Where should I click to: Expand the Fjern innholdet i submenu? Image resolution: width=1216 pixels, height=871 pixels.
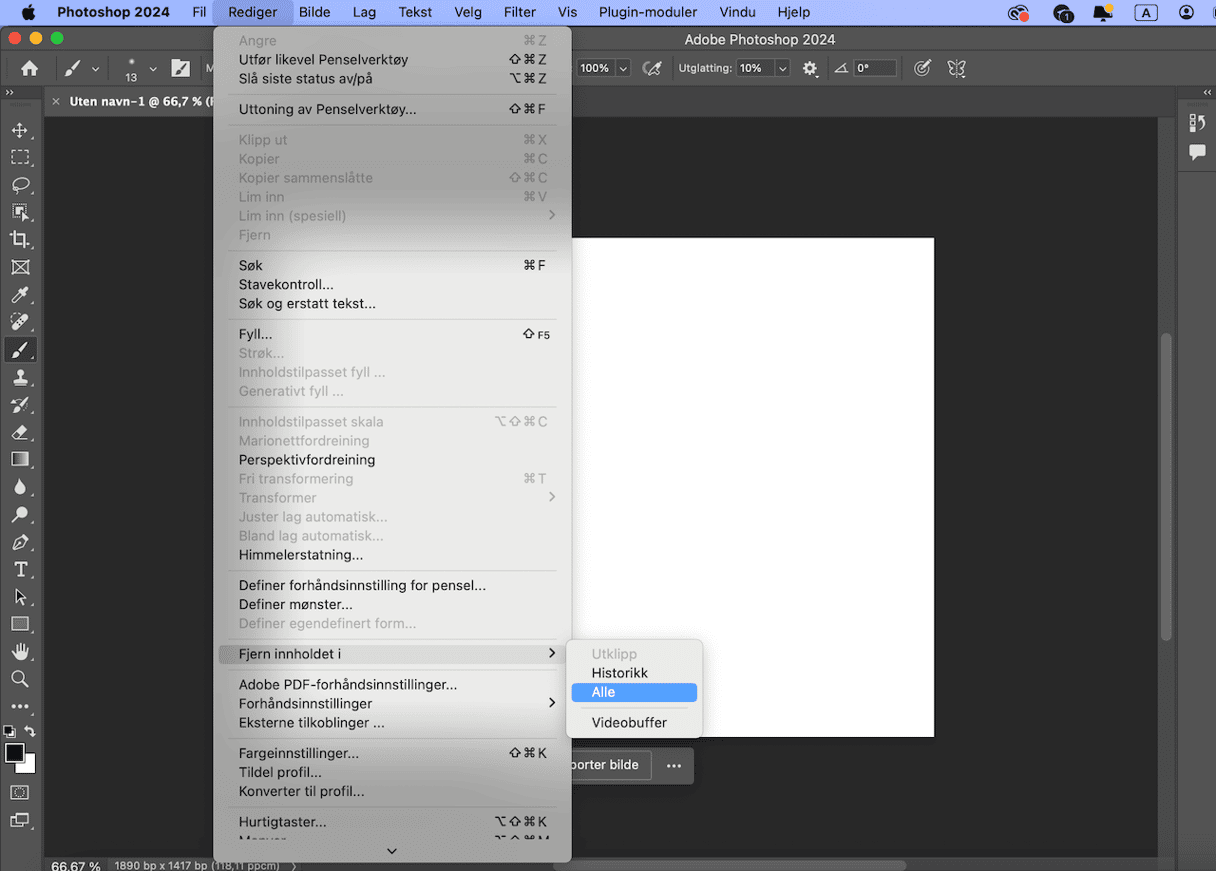click(392, 654)
